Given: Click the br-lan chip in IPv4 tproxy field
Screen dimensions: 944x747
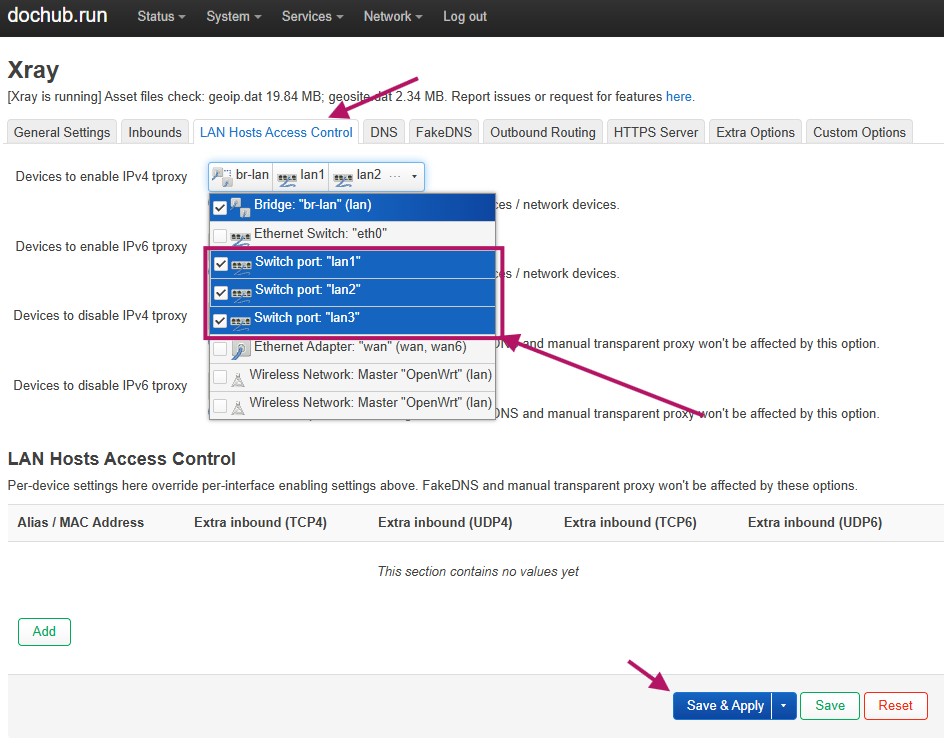Looking at the screenshot, I should point(240,176).
